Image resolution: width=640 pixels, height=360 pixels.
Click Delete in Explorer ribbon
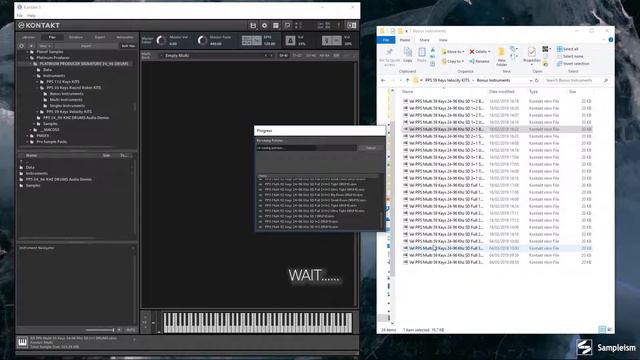pos(480,52)
